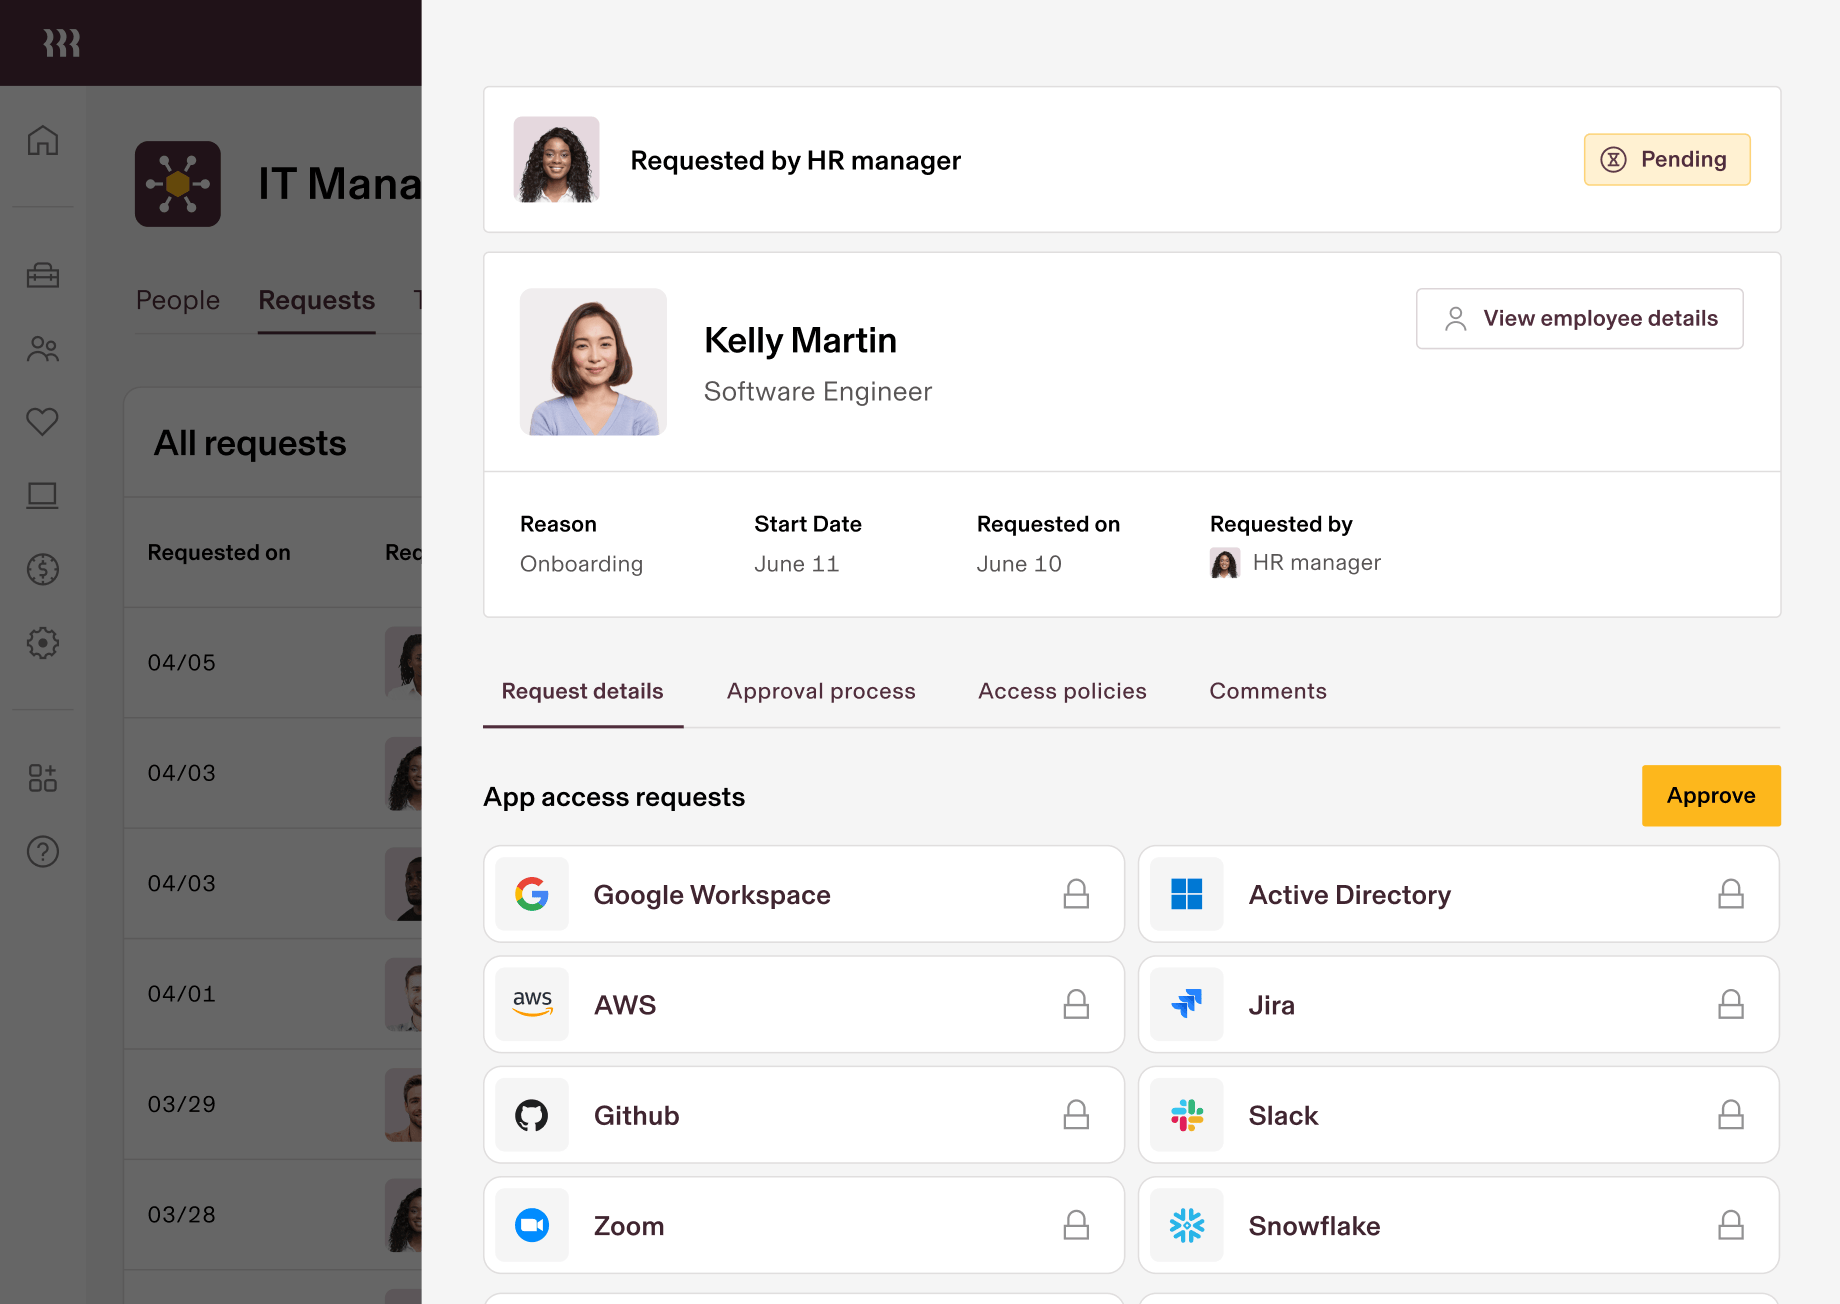Click the lock icon for Github
Viewport: 1840px width, 1304px height.
[x=1076, y=1115]
